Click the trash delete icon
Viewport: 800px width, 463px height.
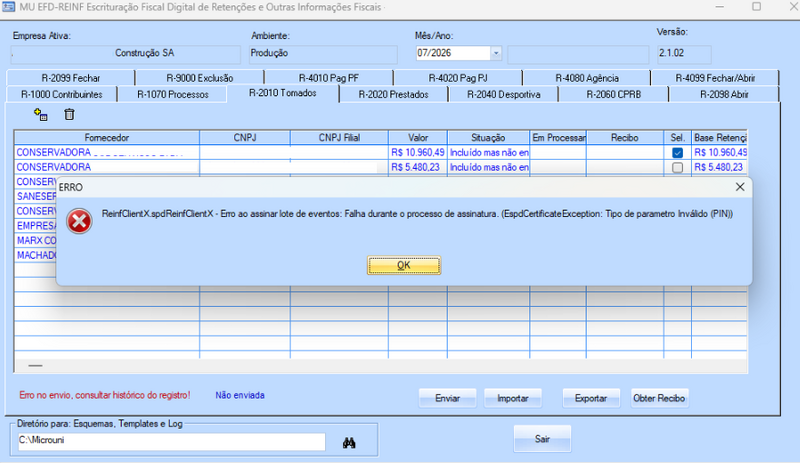(x=69, y=114)
